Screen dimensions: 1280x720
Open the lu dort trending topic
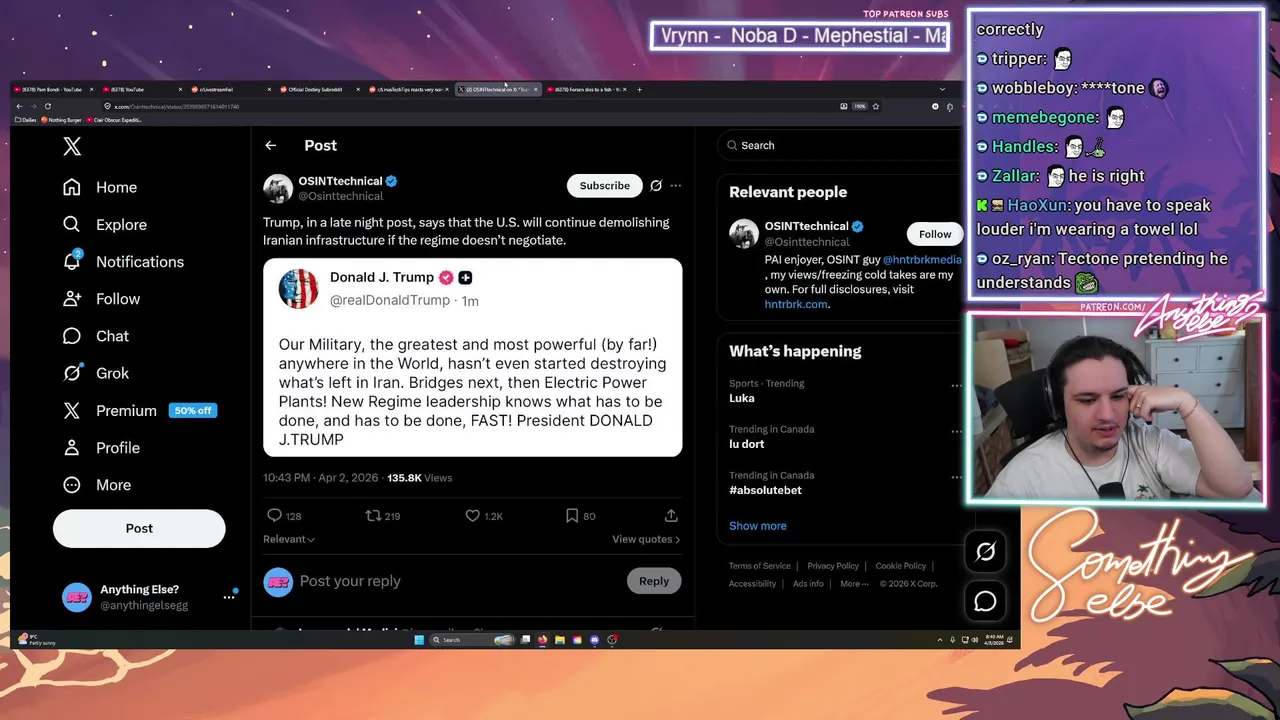click(747, 444)
